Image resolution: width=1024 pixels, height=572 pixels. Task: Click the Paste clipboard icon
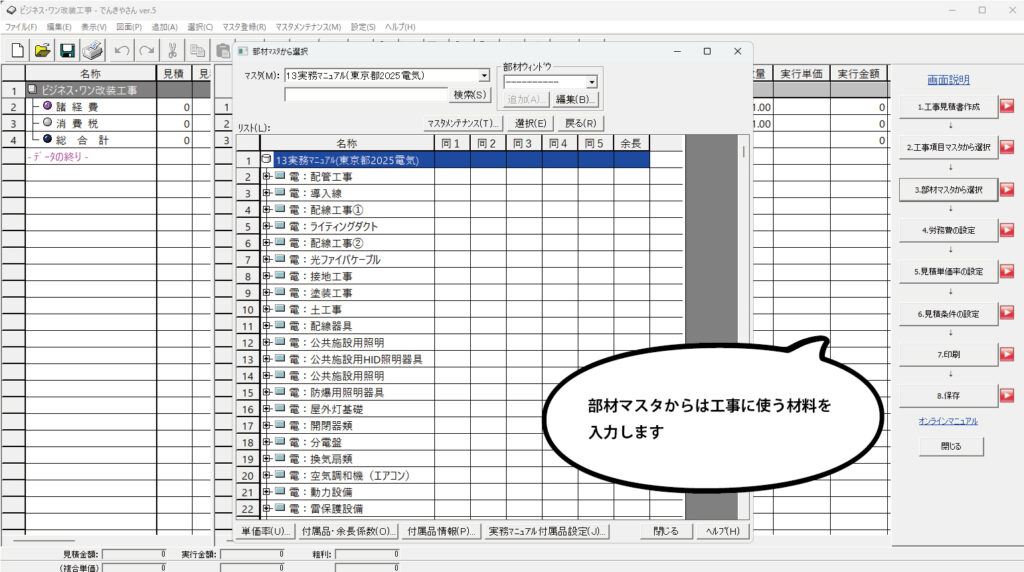tap(223, 50)
